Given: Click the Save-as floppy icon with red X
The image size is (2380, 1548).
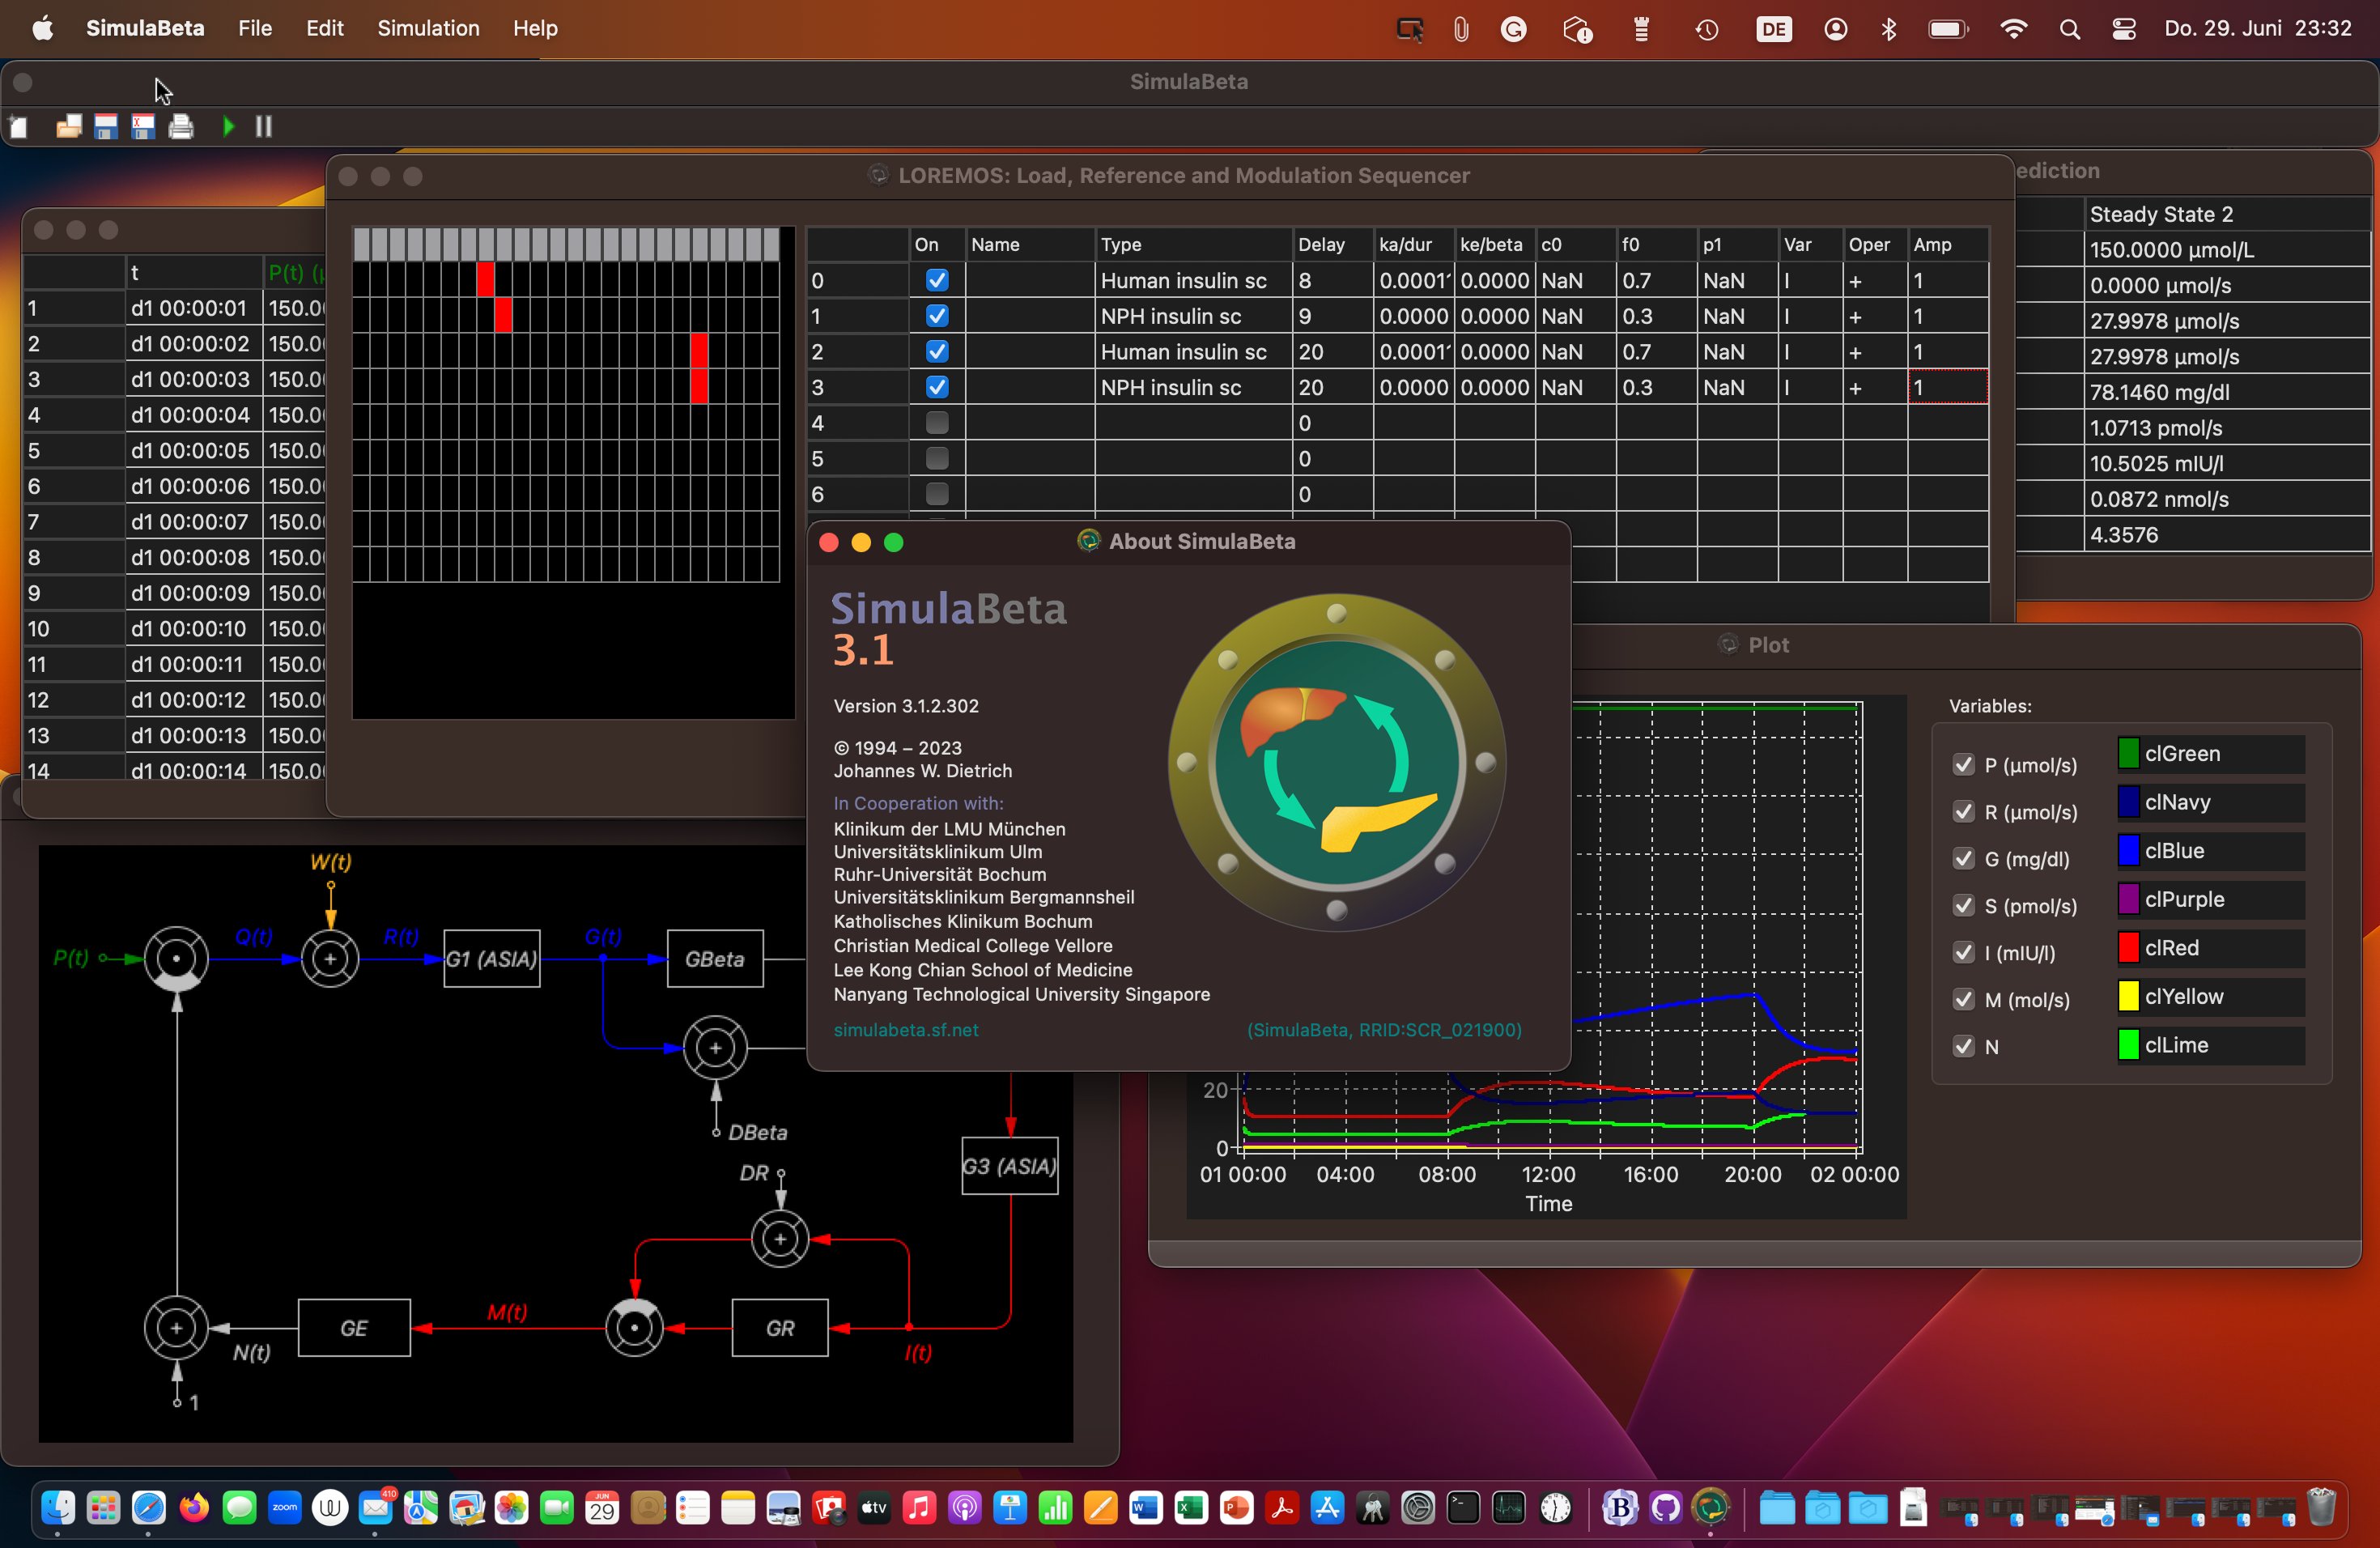Looking at the screenshot, I should 144,127.
